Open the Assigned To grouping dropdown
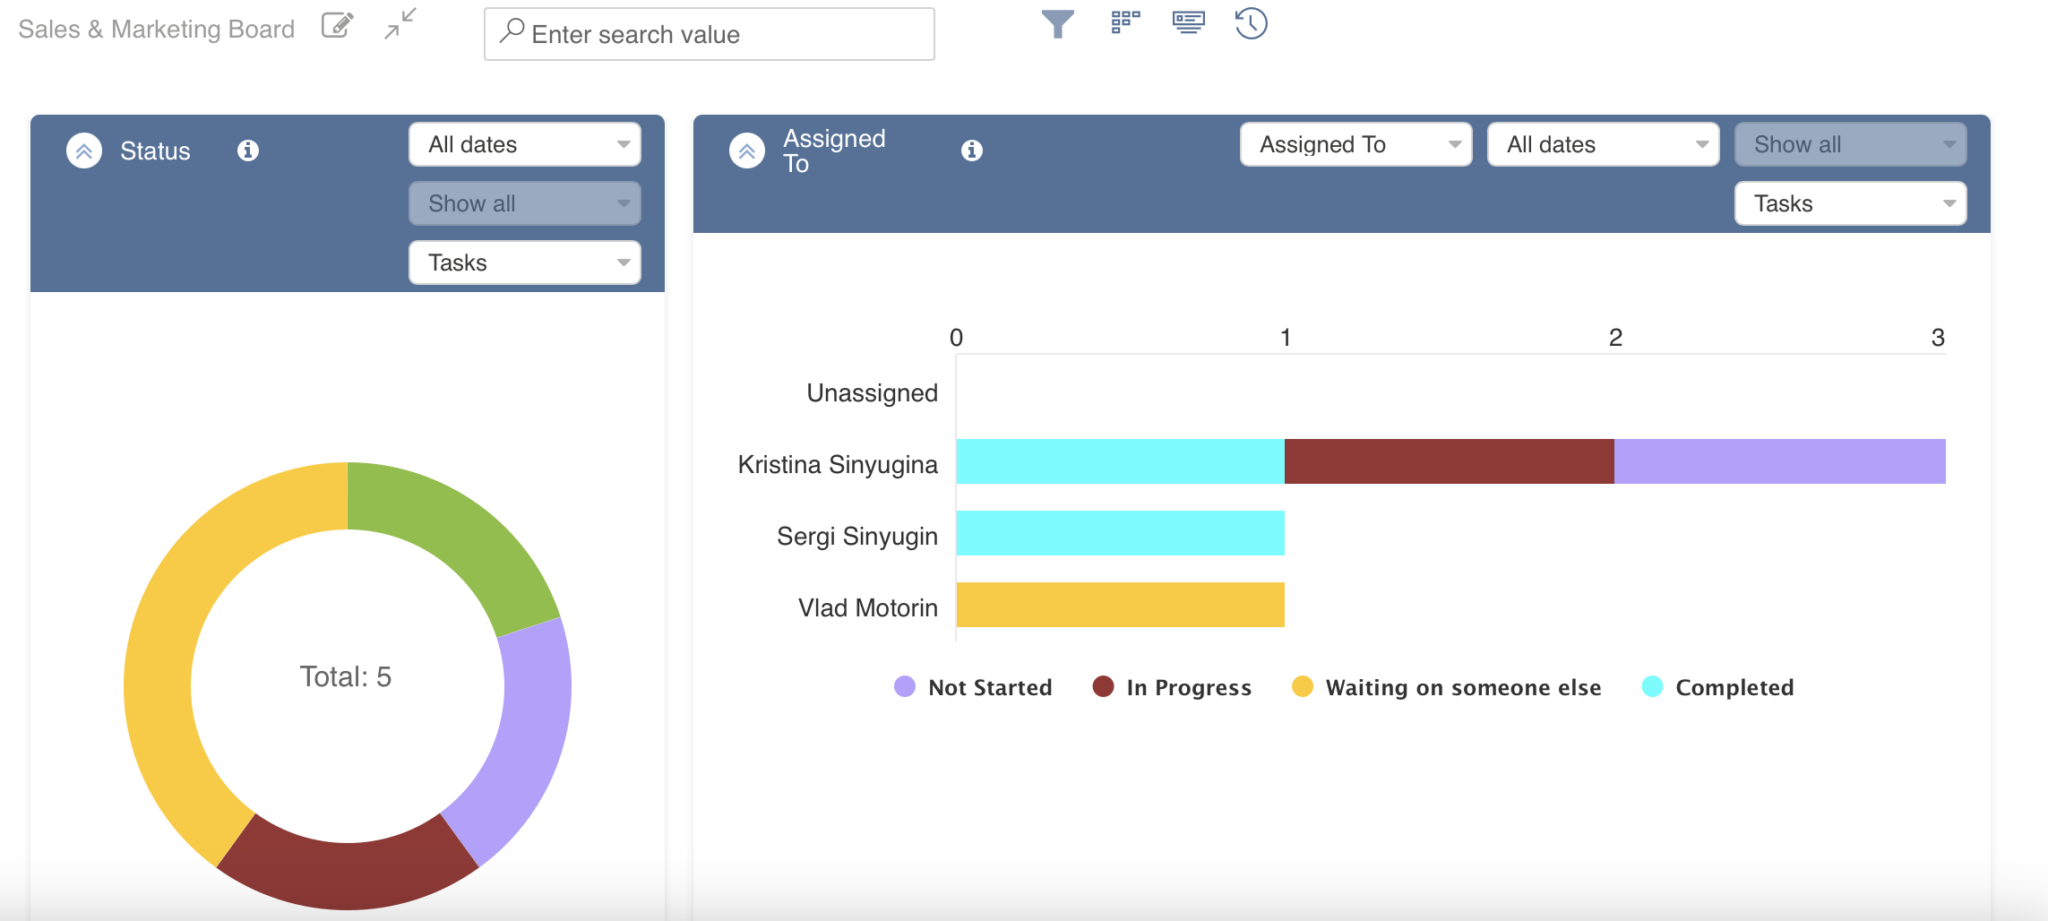2048x921 pixels. click(1355, 144)
